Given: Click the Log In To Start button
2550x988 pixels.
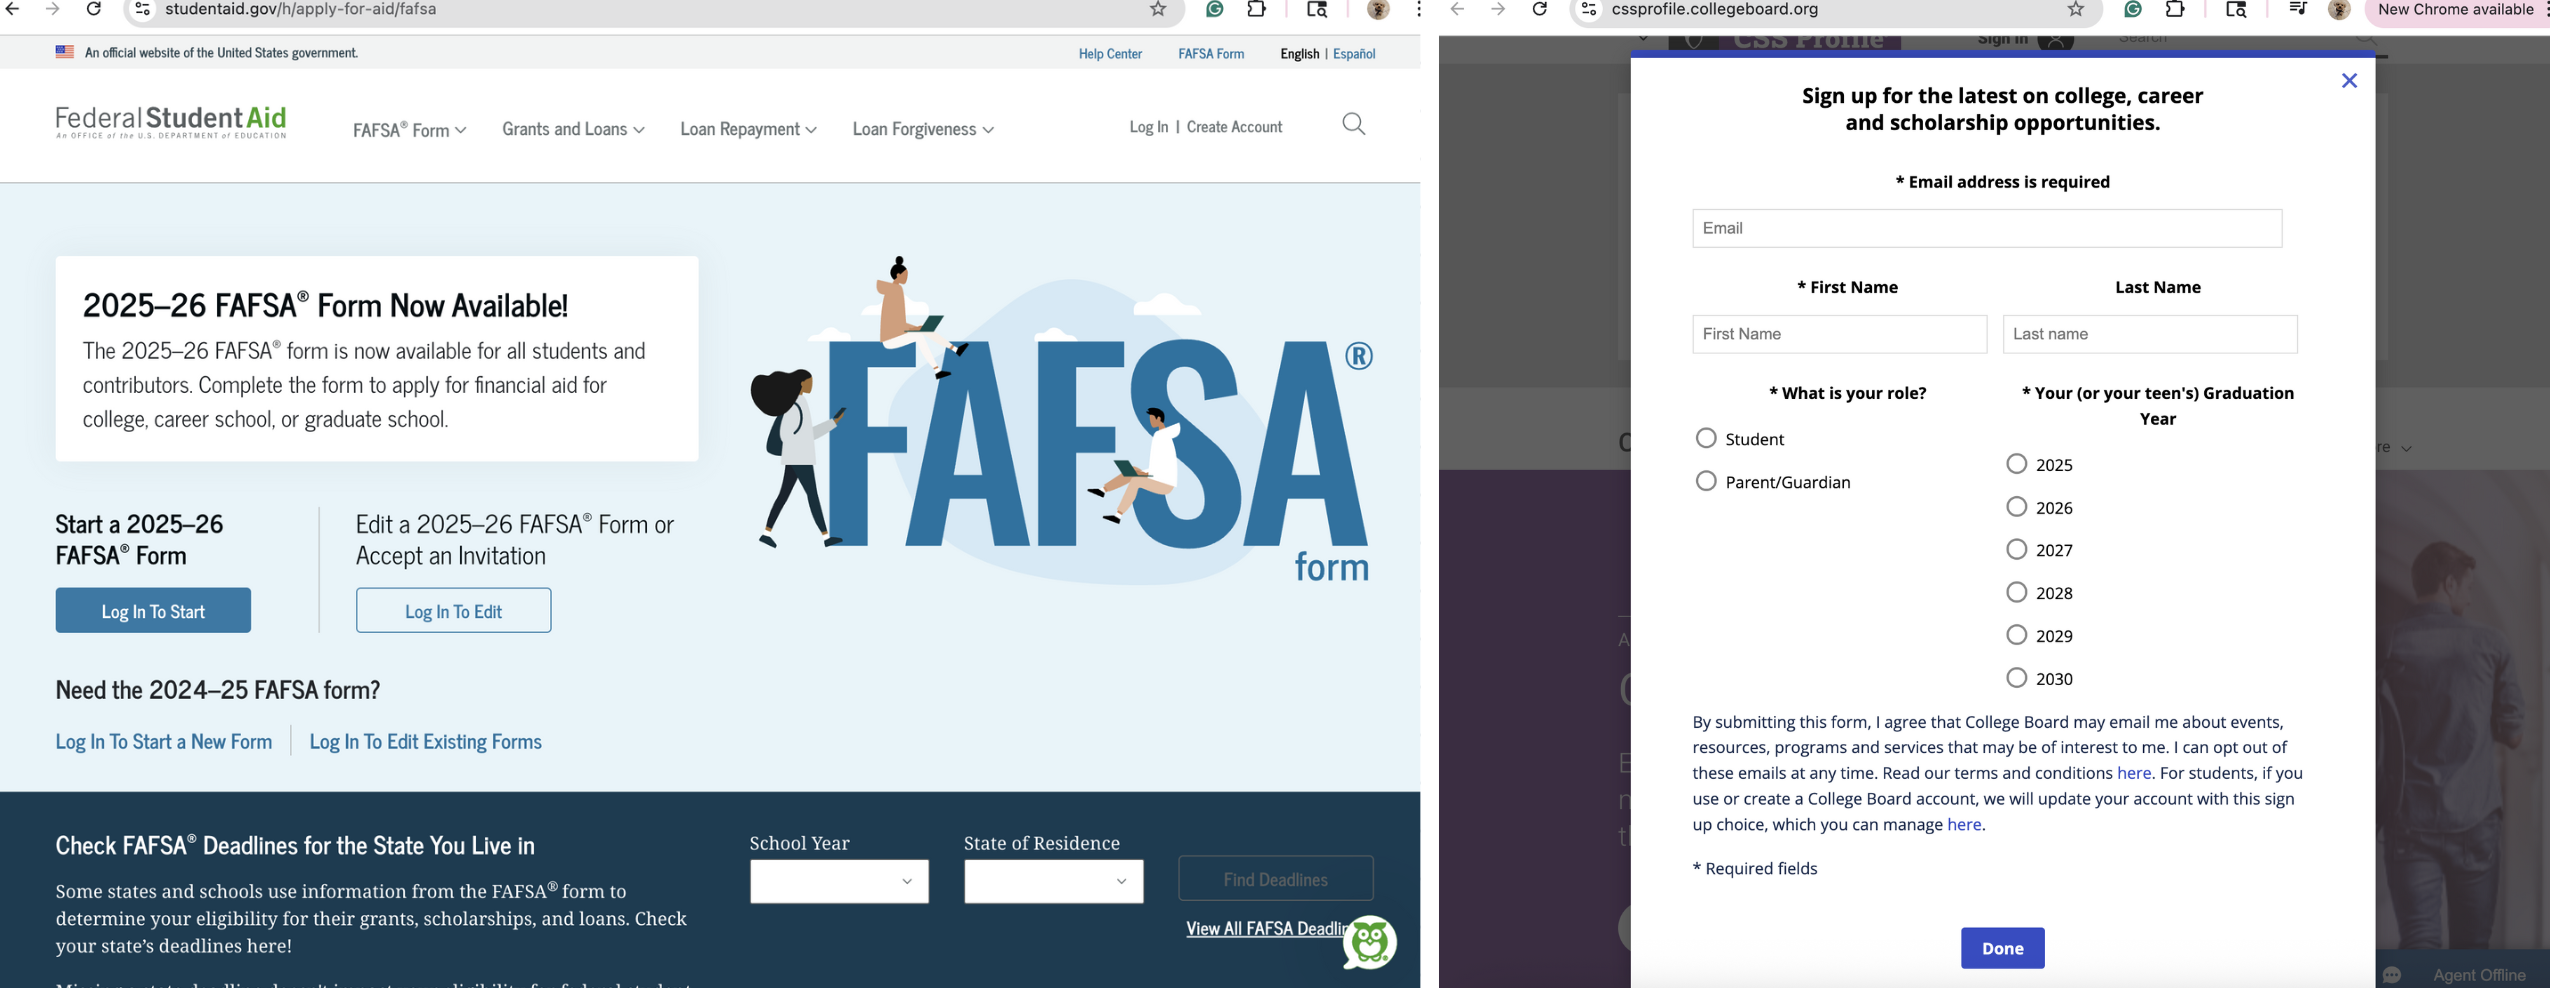Looking at the screenshot, I should click(153, 610).
